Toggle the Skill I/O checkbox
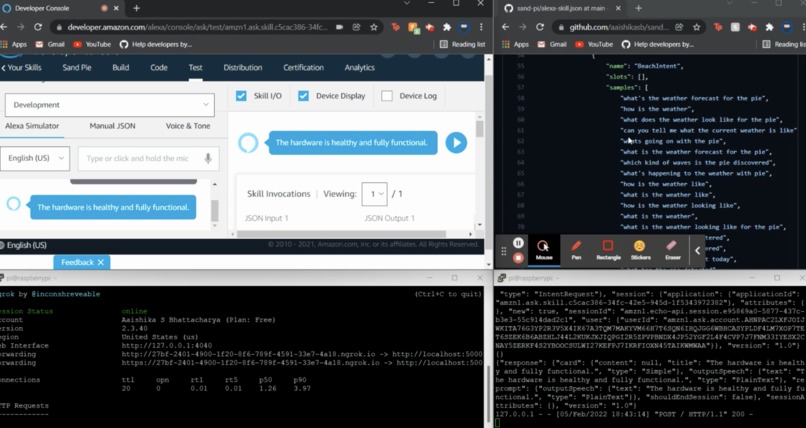The height and width of the screenshot is (428, 806). 241,96
